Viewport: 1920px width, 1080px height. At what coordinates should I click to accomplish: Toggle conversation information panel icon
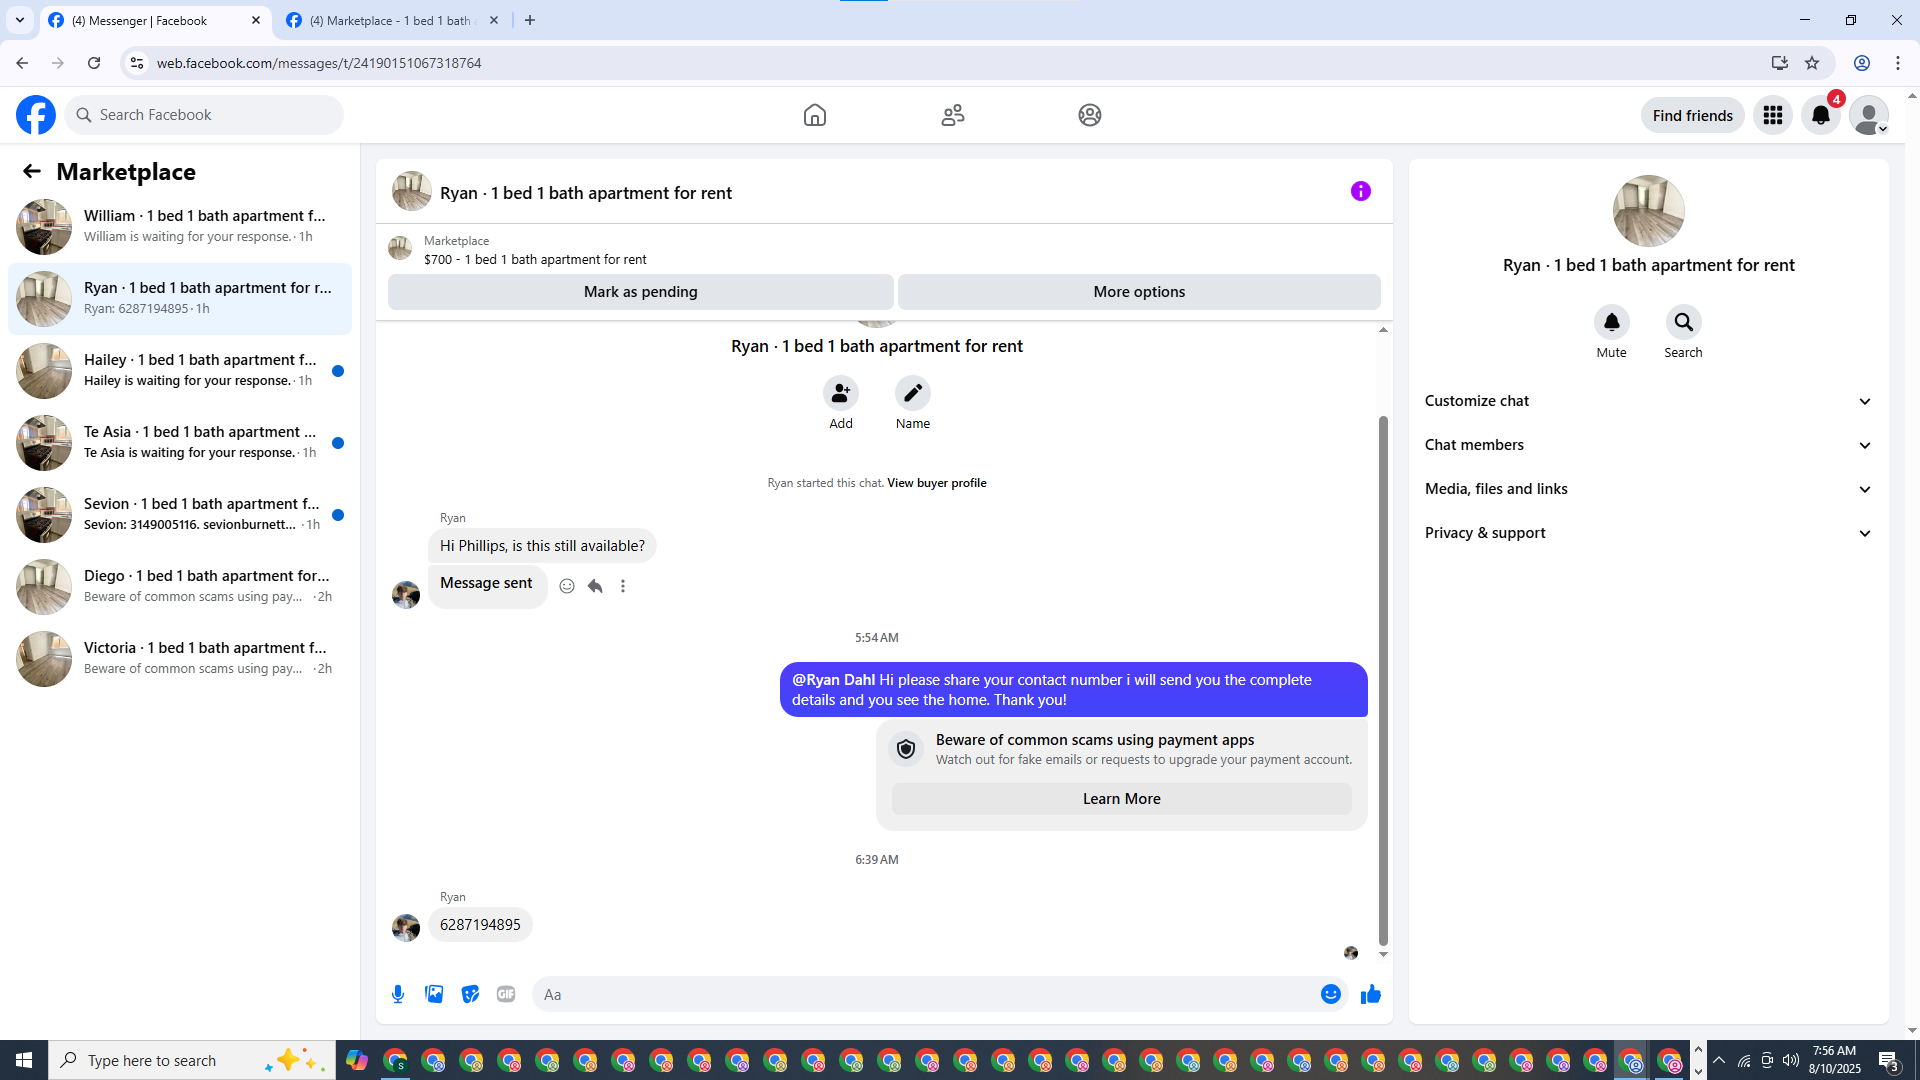pos(1360,191)
